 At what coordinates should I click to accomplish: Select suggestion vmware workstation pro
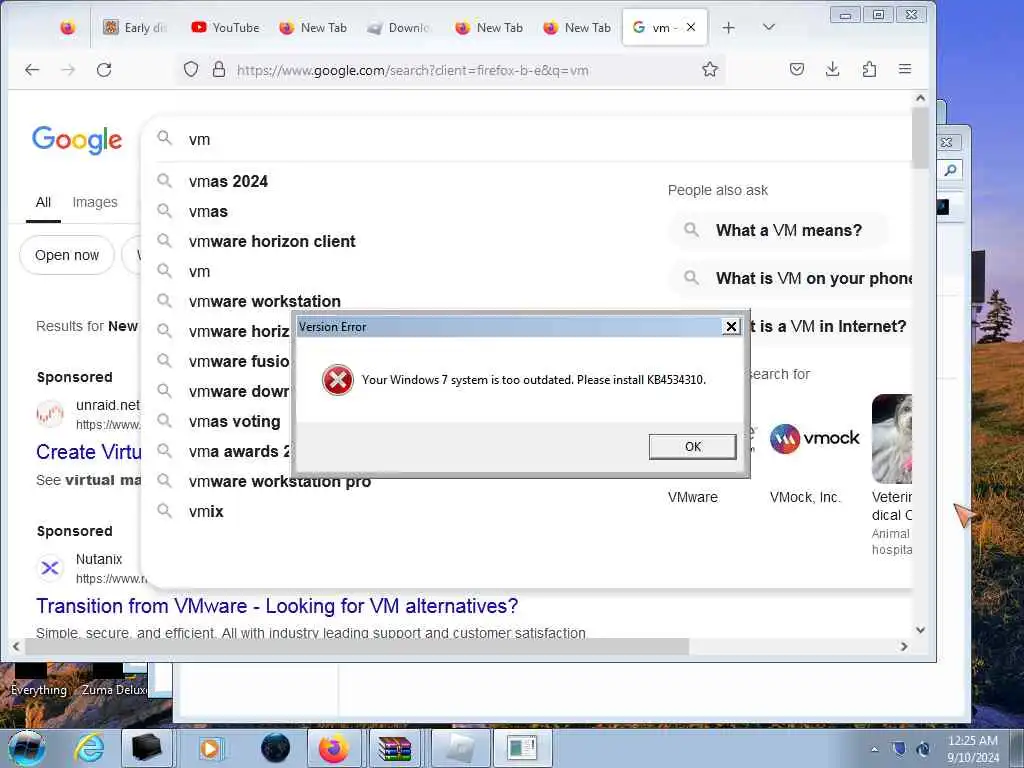(x=280, y=482)
